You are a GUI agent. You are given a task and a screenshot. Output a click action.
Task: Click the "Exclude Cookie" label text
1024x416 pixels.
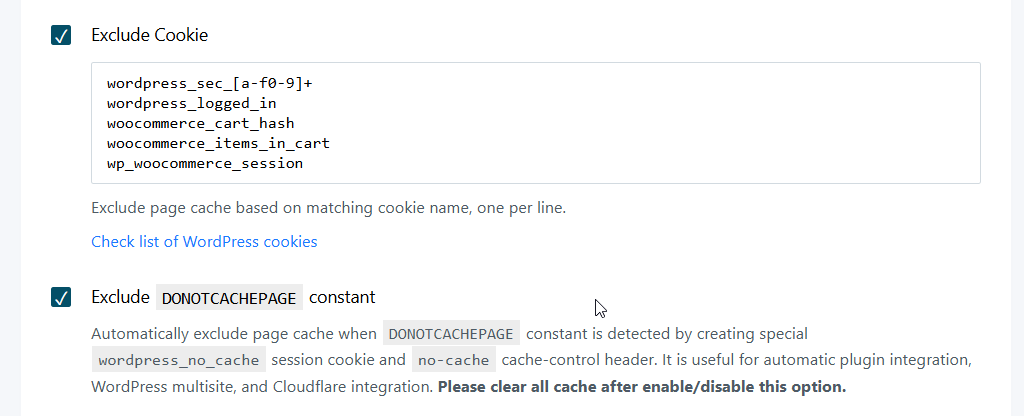pyautogui.click(x=149, y=36)
